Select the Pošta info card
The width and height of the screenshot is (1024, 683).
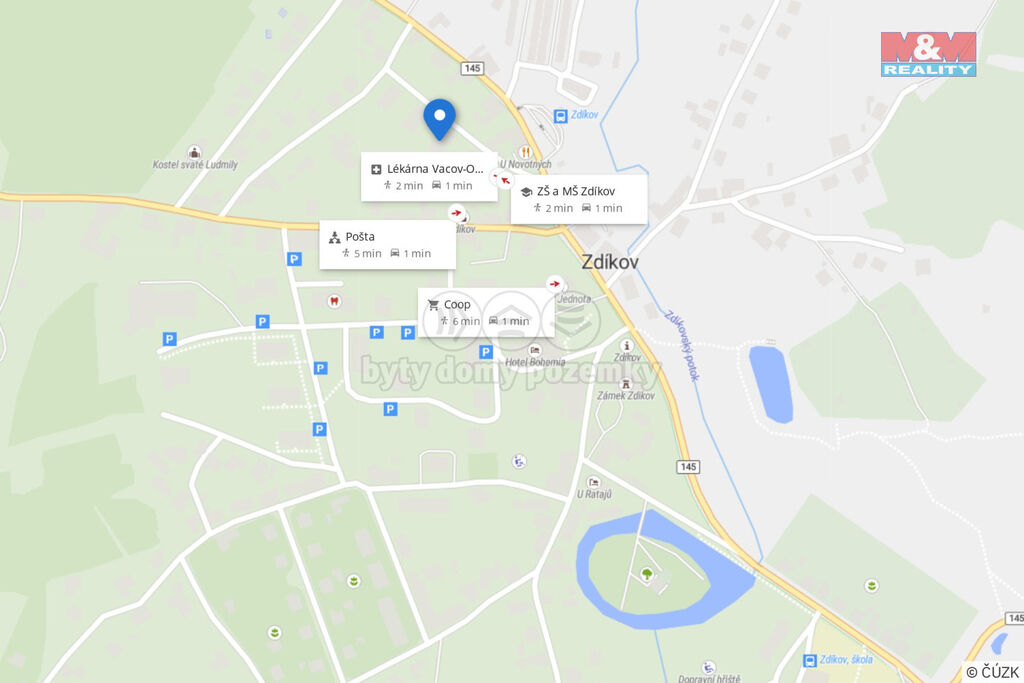[x=387, y=244]
